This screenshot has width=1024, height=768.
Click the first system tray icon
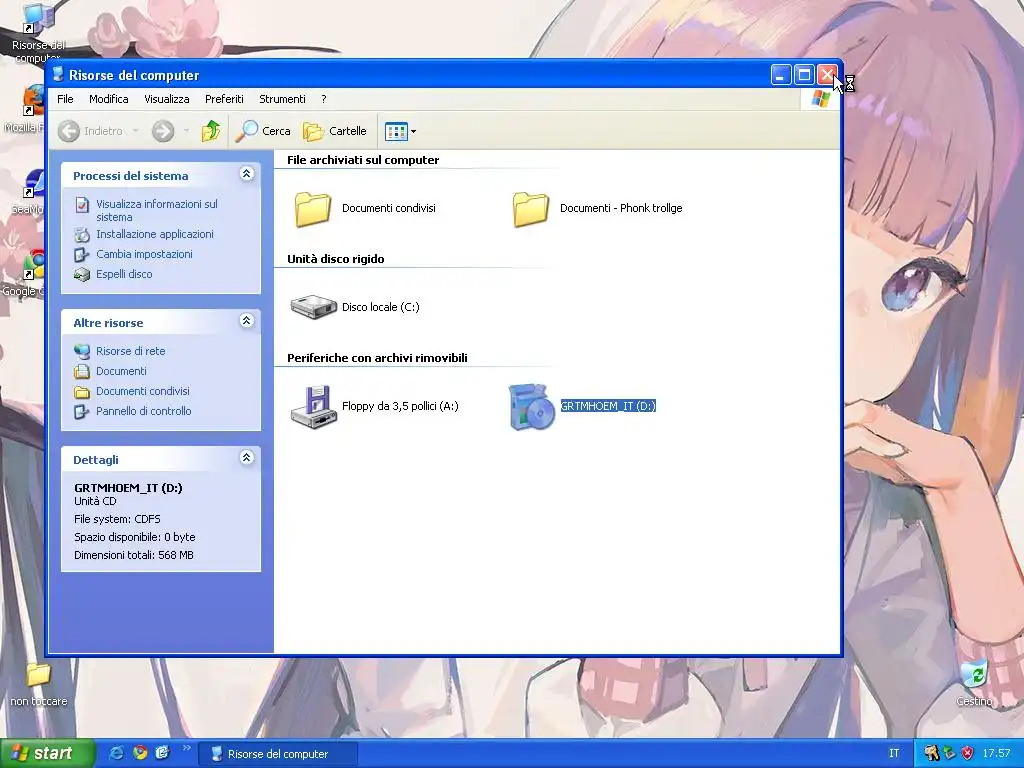[x=931, y=754]
